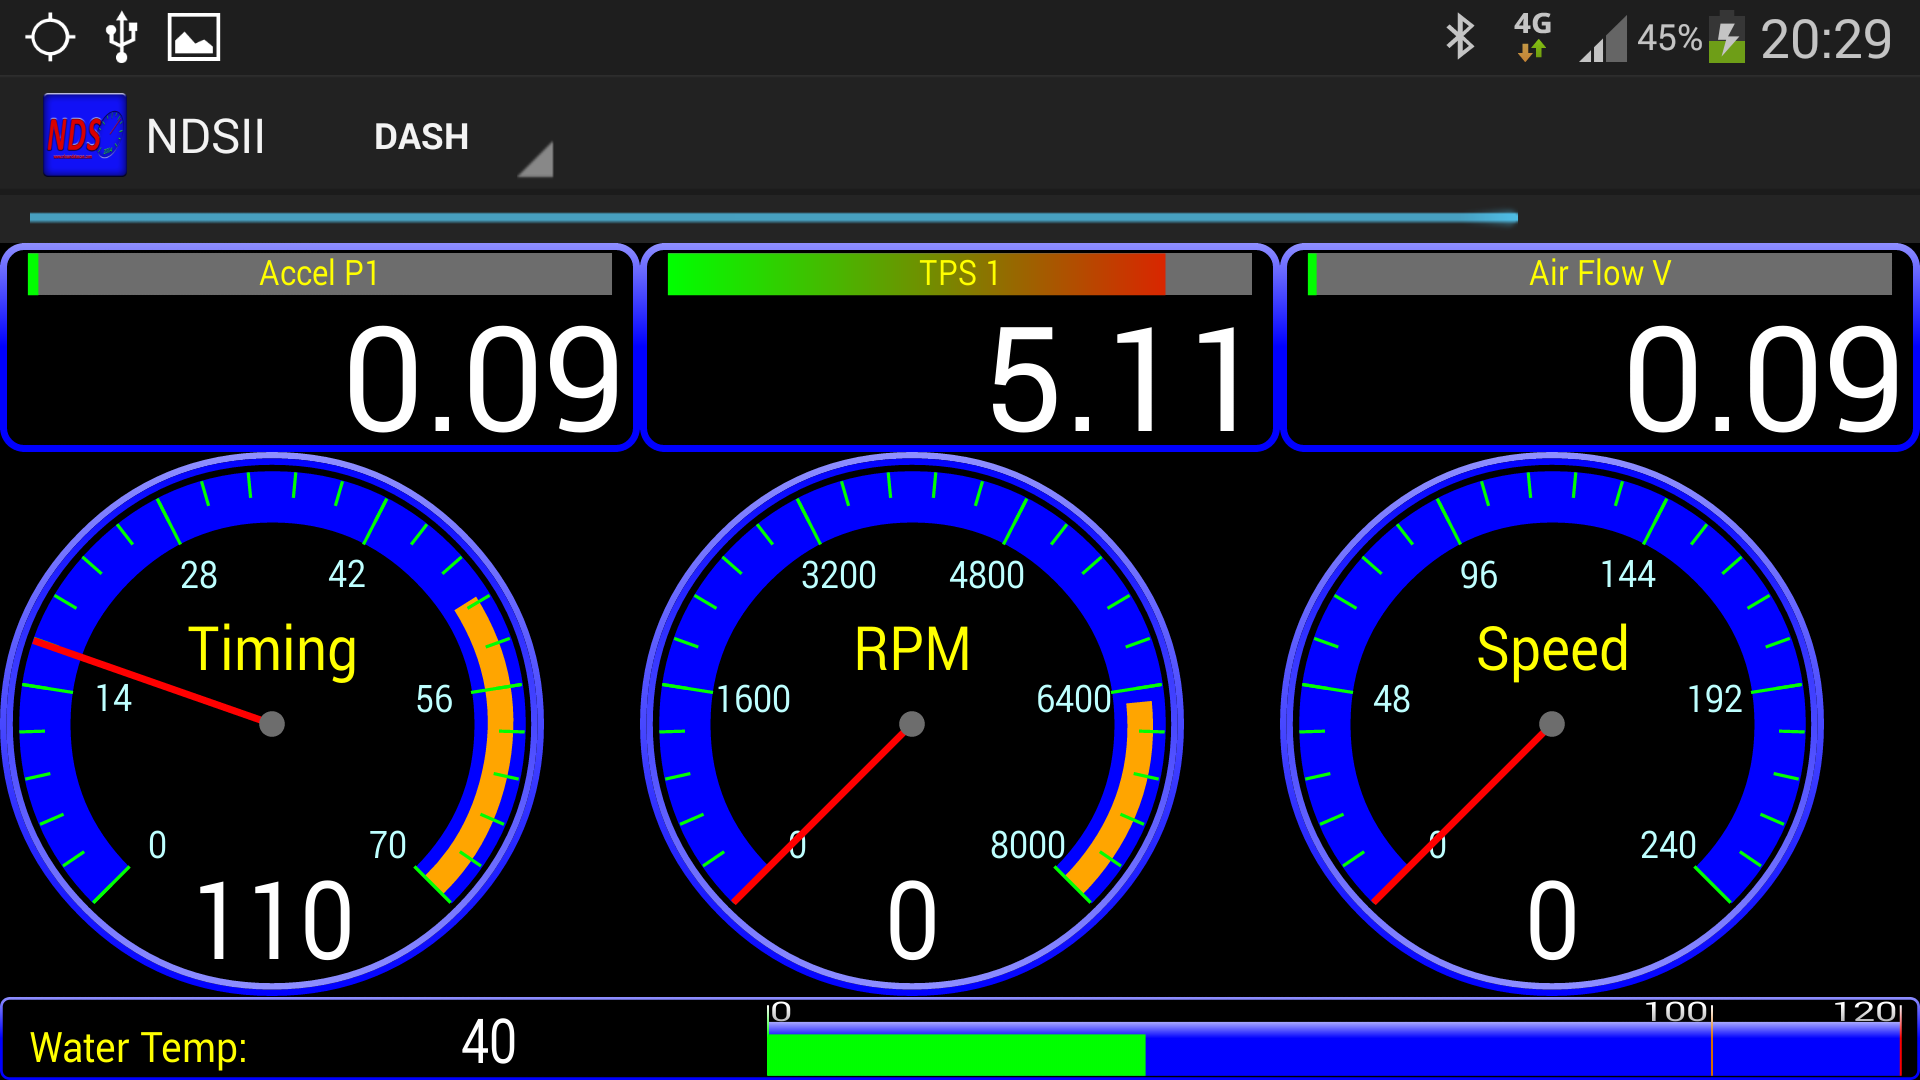Tap the USB connection status icon
The height and width of the screenshot is (1080, 1920).
coord(121,38)
